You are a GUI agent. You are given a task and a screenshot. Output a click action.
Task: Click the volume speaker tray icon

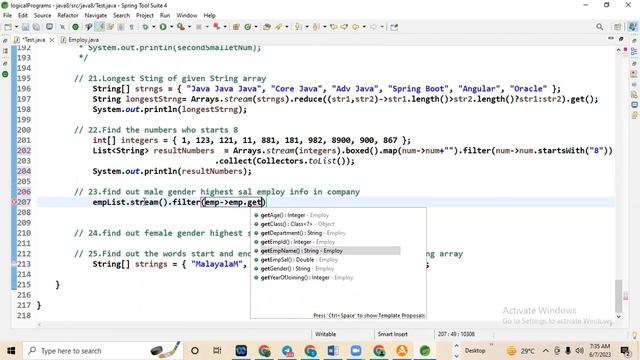click(x=579, y=351)
